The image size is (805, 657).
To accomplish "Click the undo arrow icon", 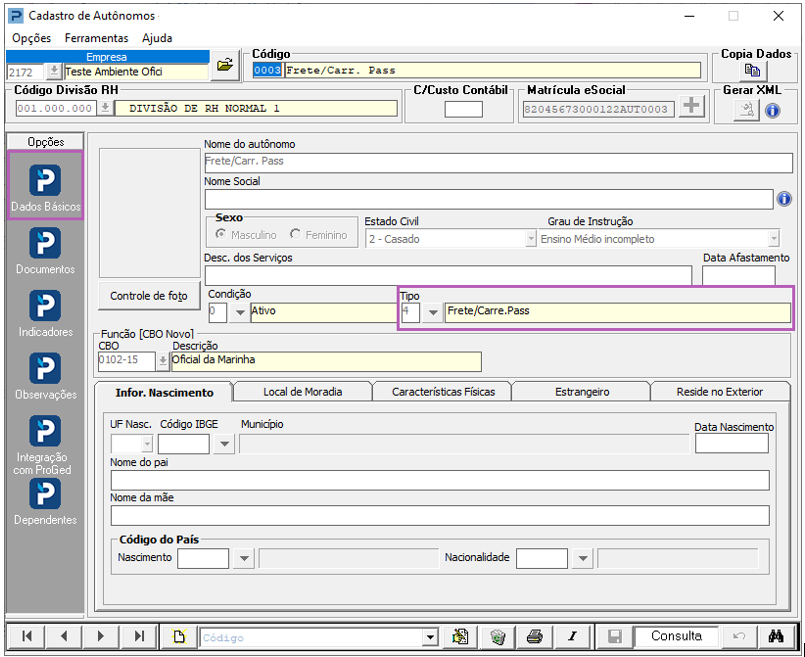I will (739, 637).
